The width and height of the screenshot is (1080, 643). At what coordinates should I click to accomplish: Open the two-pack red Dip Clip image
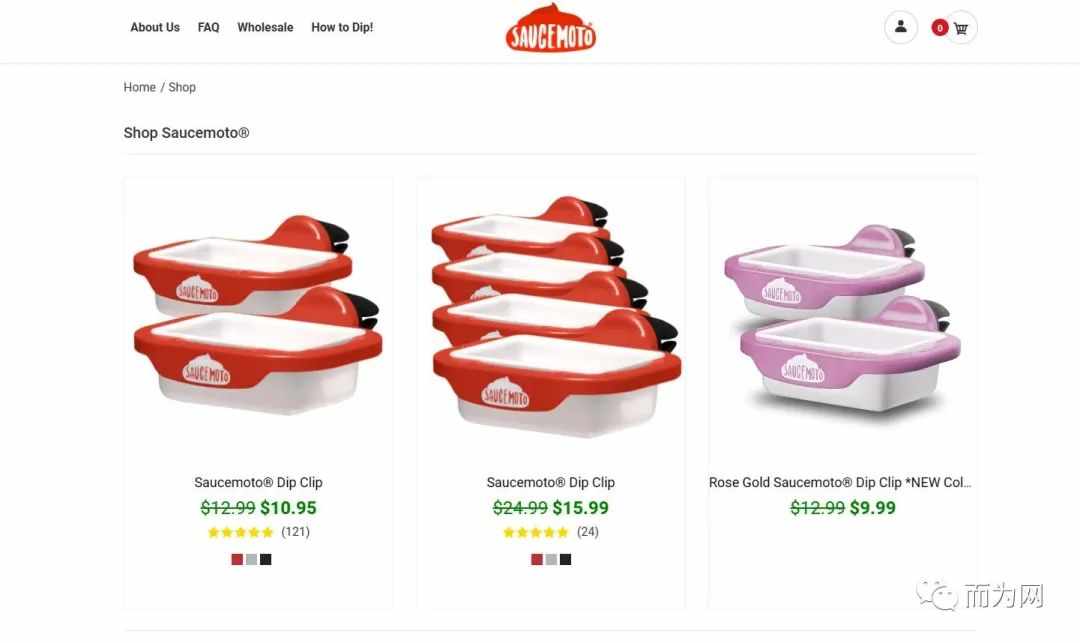click(x=258, y=315)
